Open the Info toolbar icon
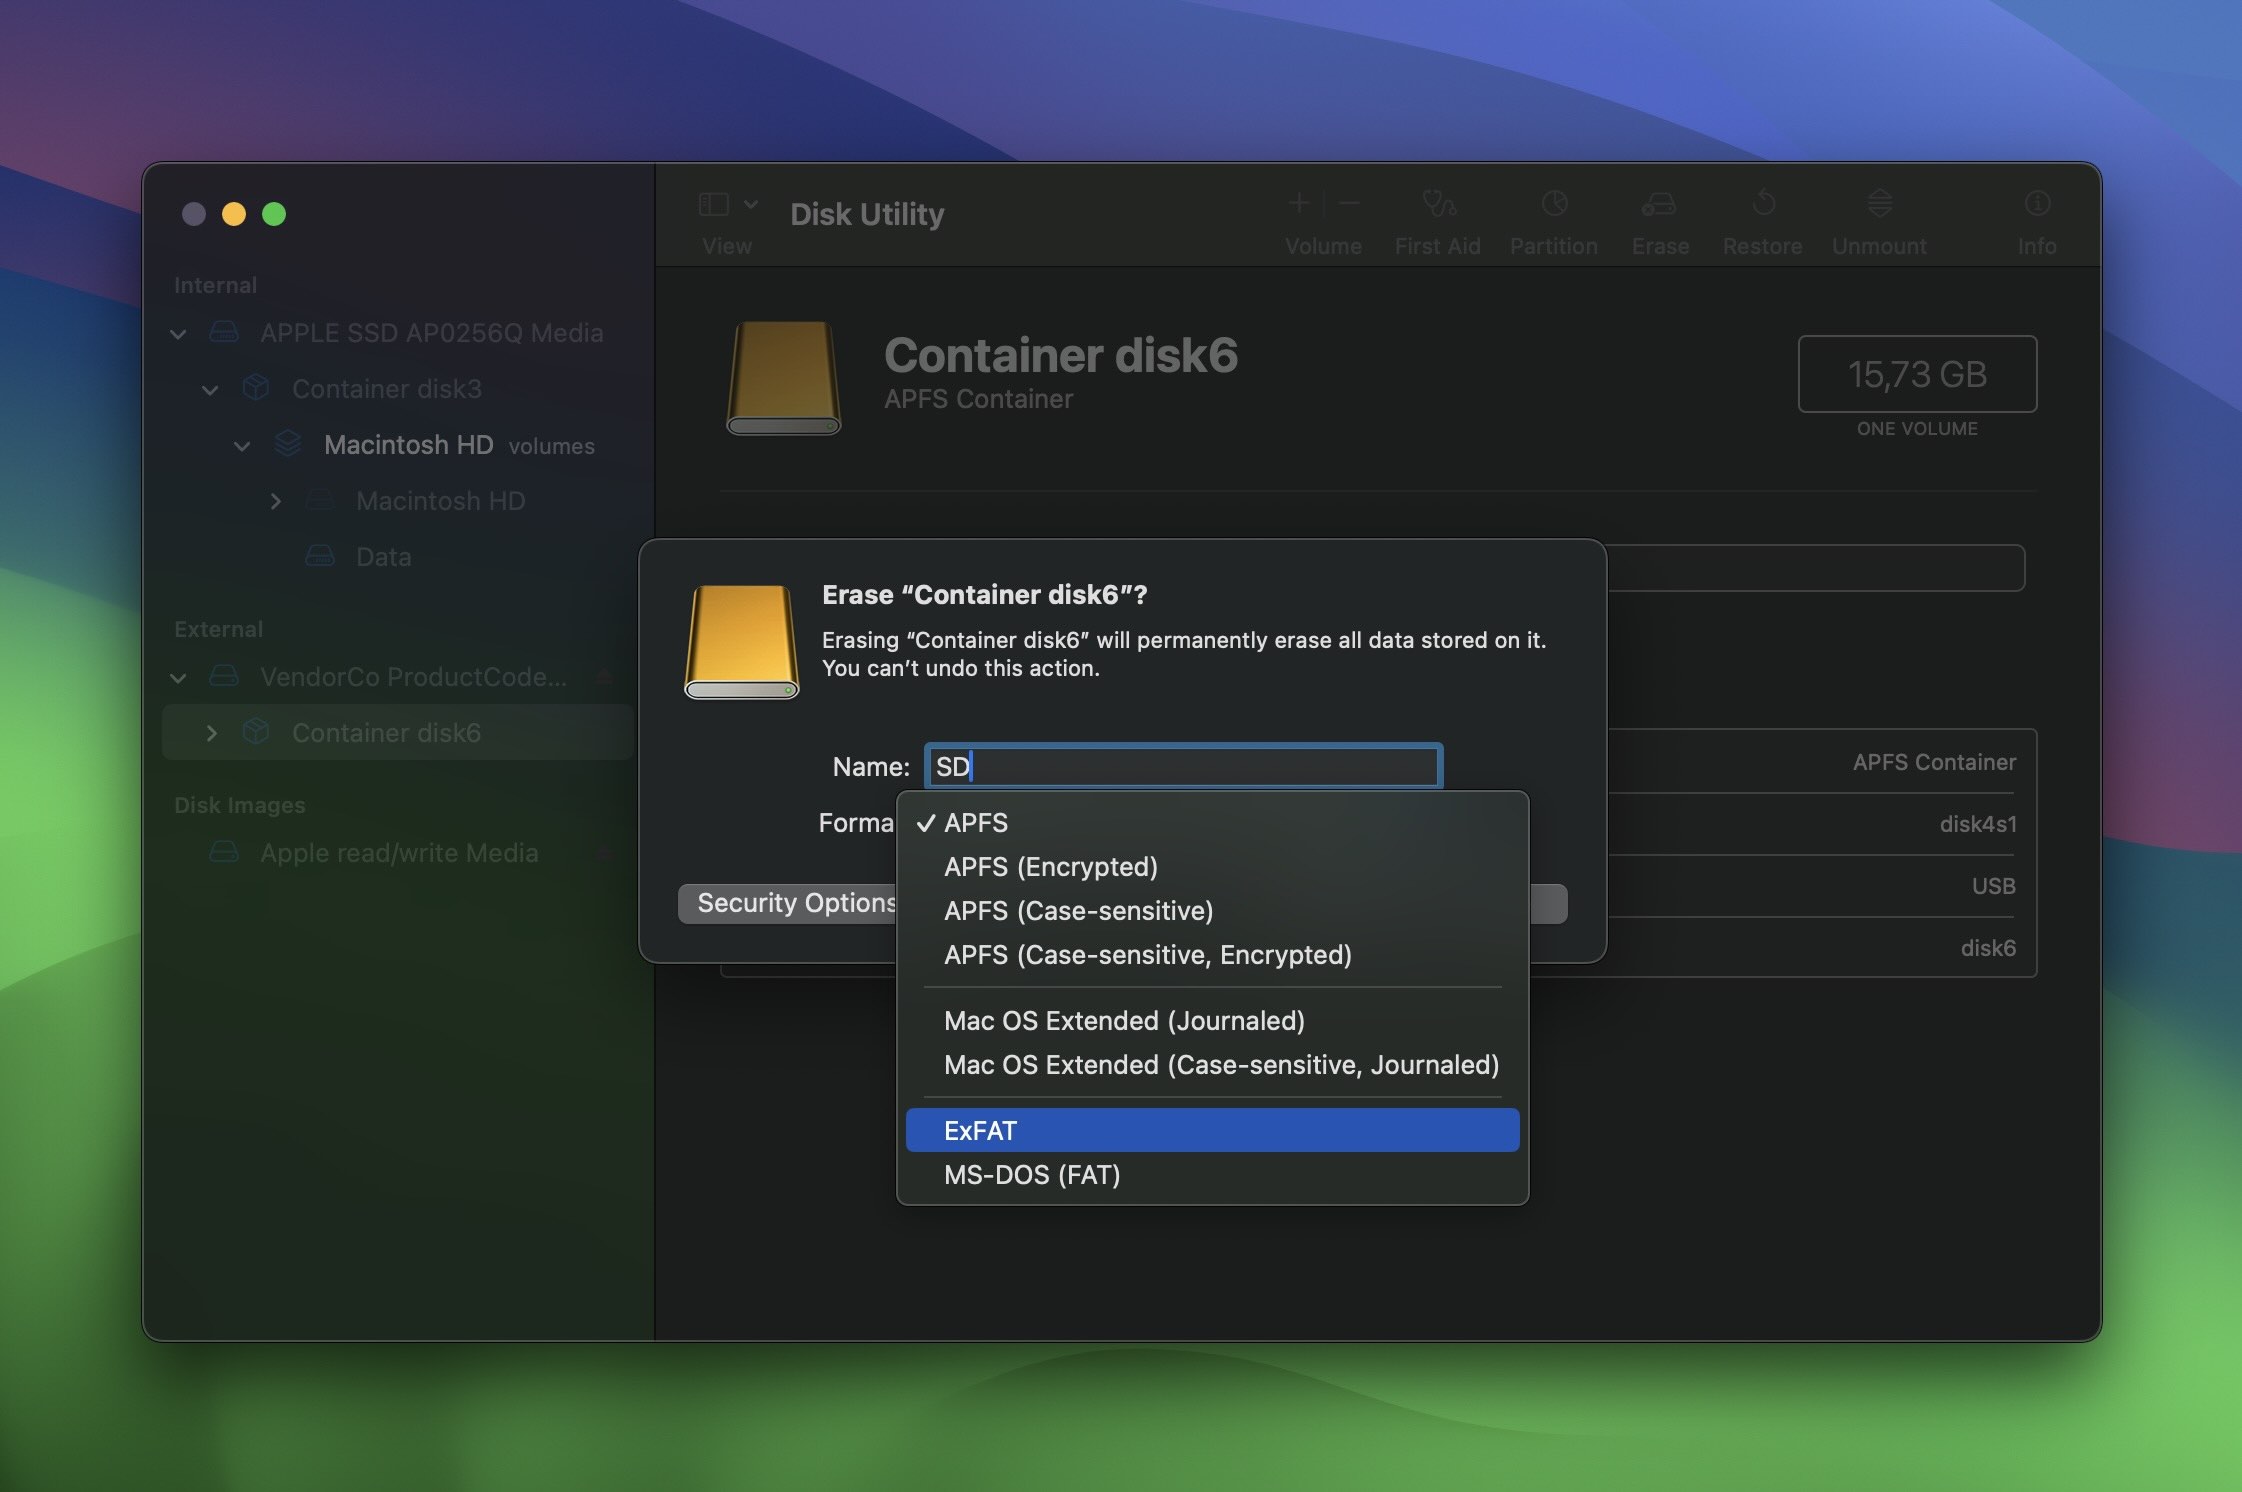This screenshot has width=2242, height=1492. coord(2037,205)
